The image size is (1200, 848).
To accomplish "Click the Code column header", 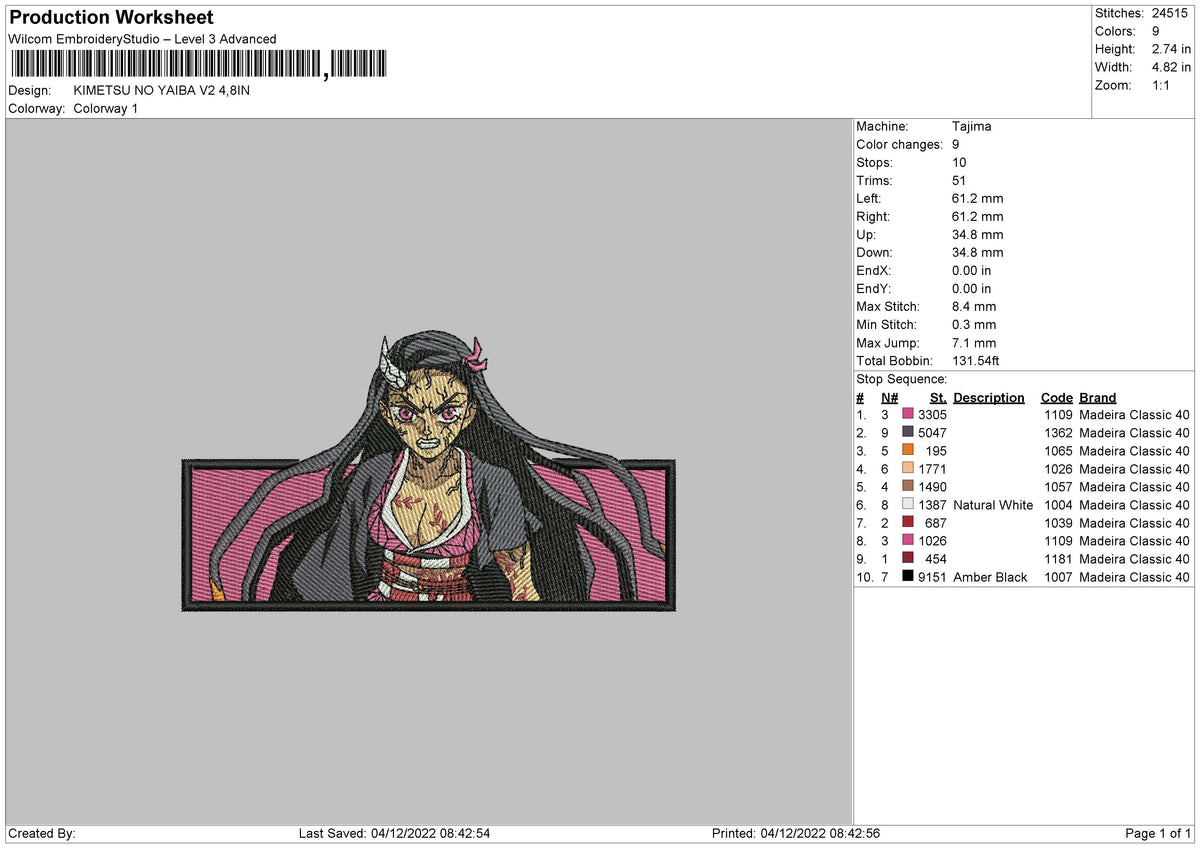I will tap(1056, 397).
